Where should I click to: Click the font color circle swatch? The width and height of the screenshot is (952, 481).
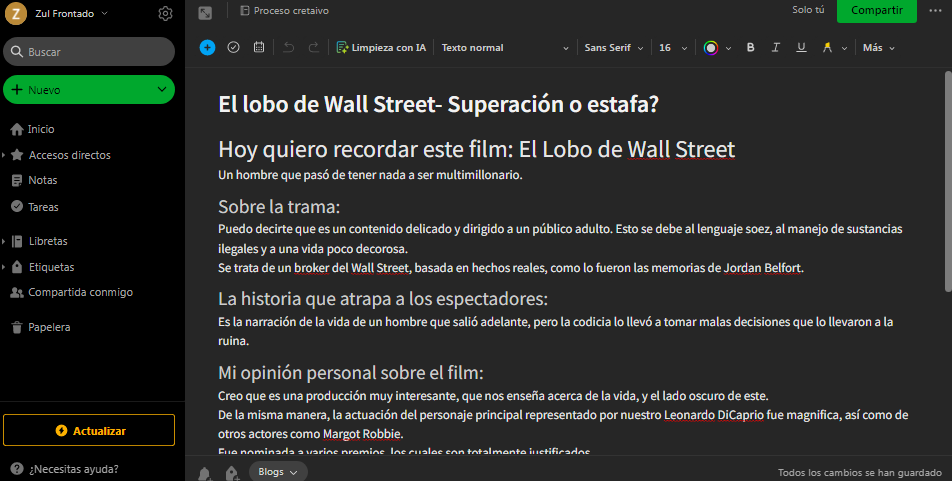pyautogui.click(x=710, y=47)
